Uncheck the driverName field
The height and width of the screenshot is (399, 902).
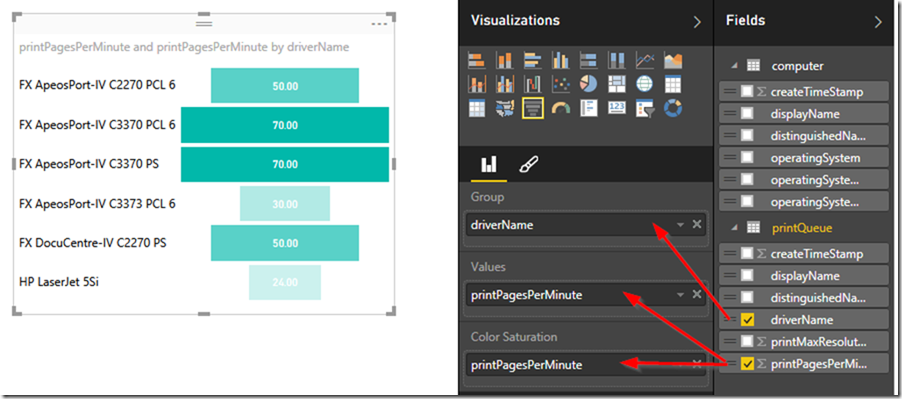[747, 320]
